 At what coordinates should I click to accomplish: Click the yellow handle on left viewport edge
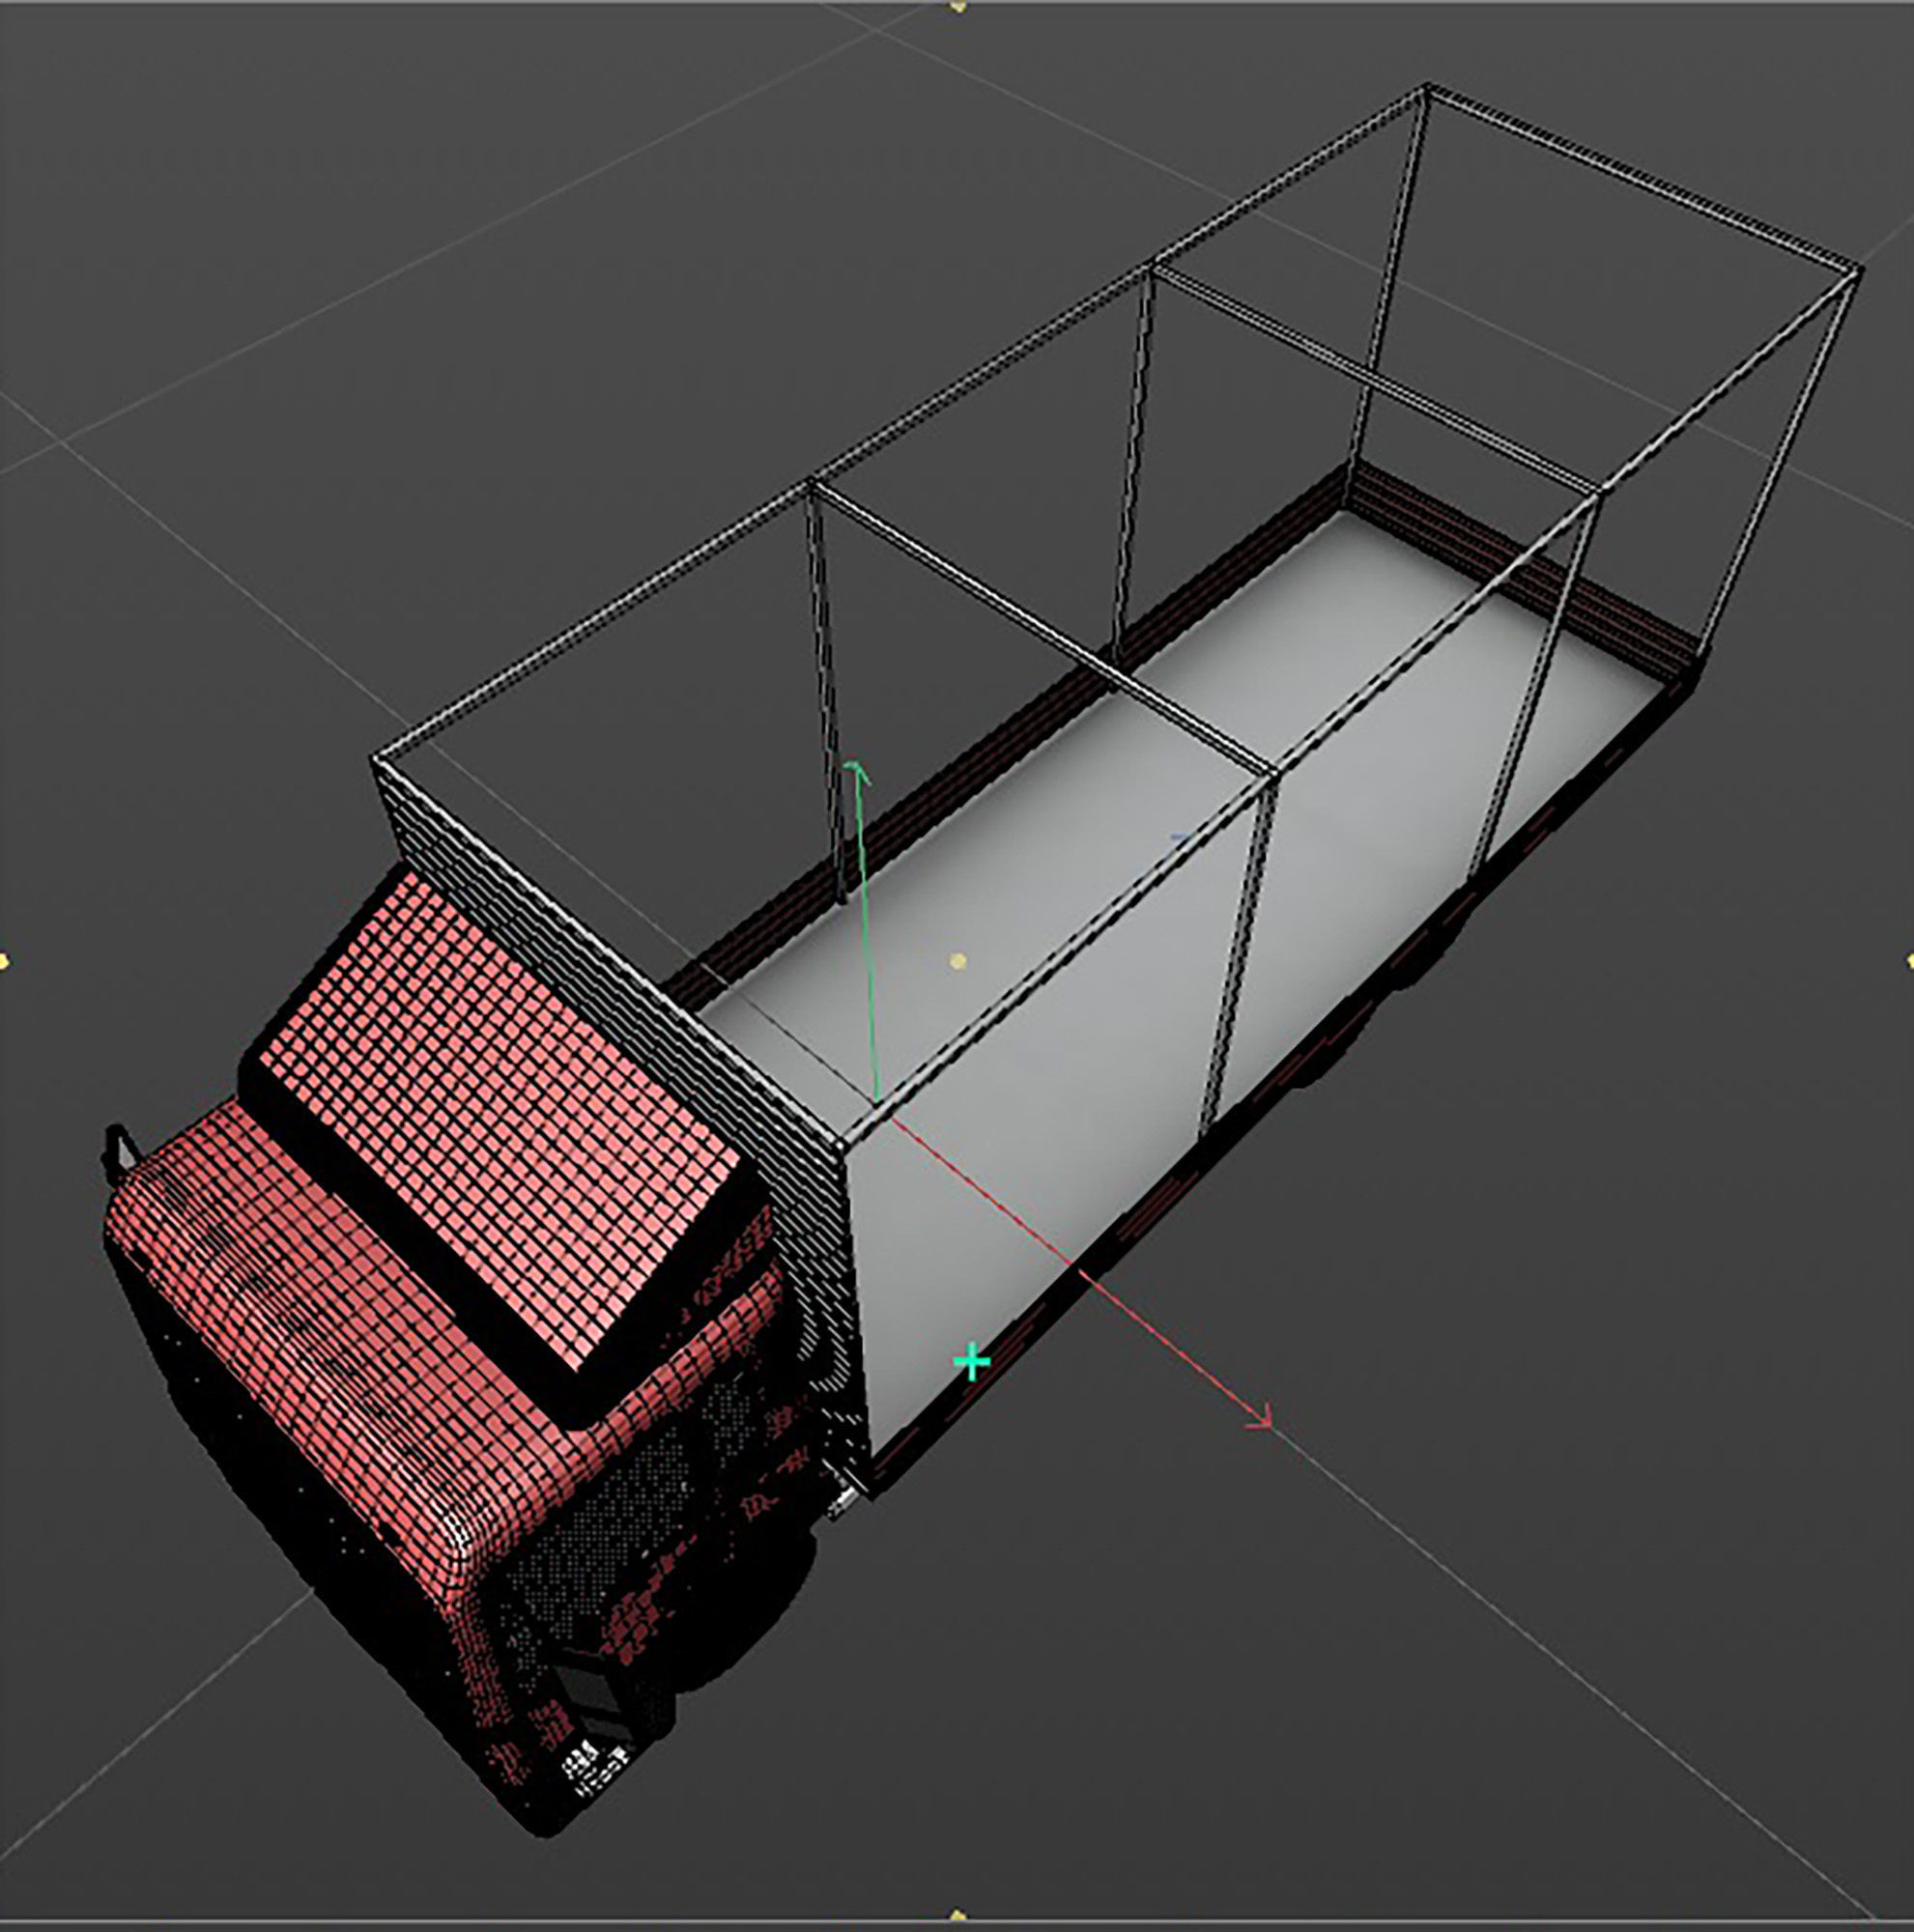tap(4, 962)
